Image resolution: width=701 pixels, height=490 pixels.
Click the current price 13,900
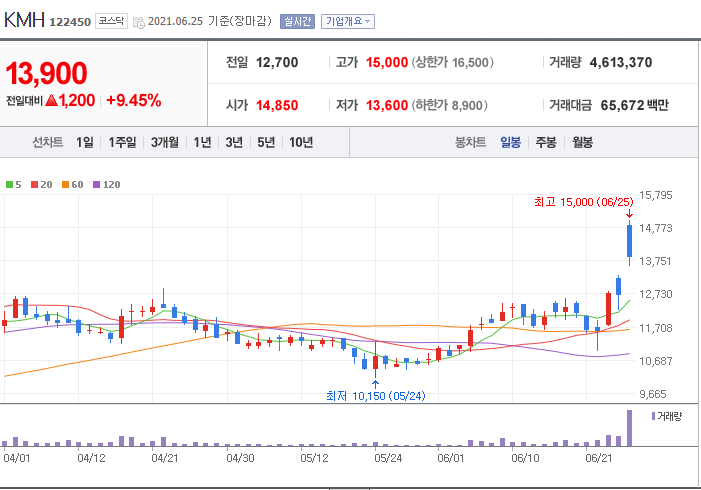point(46,73)
